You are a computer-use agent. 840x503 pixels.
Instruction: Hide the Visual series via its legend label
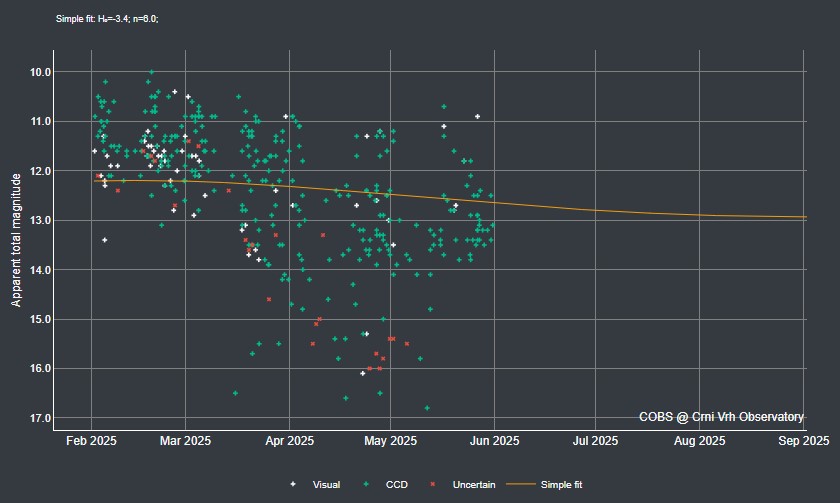click(x=326, y=484)
